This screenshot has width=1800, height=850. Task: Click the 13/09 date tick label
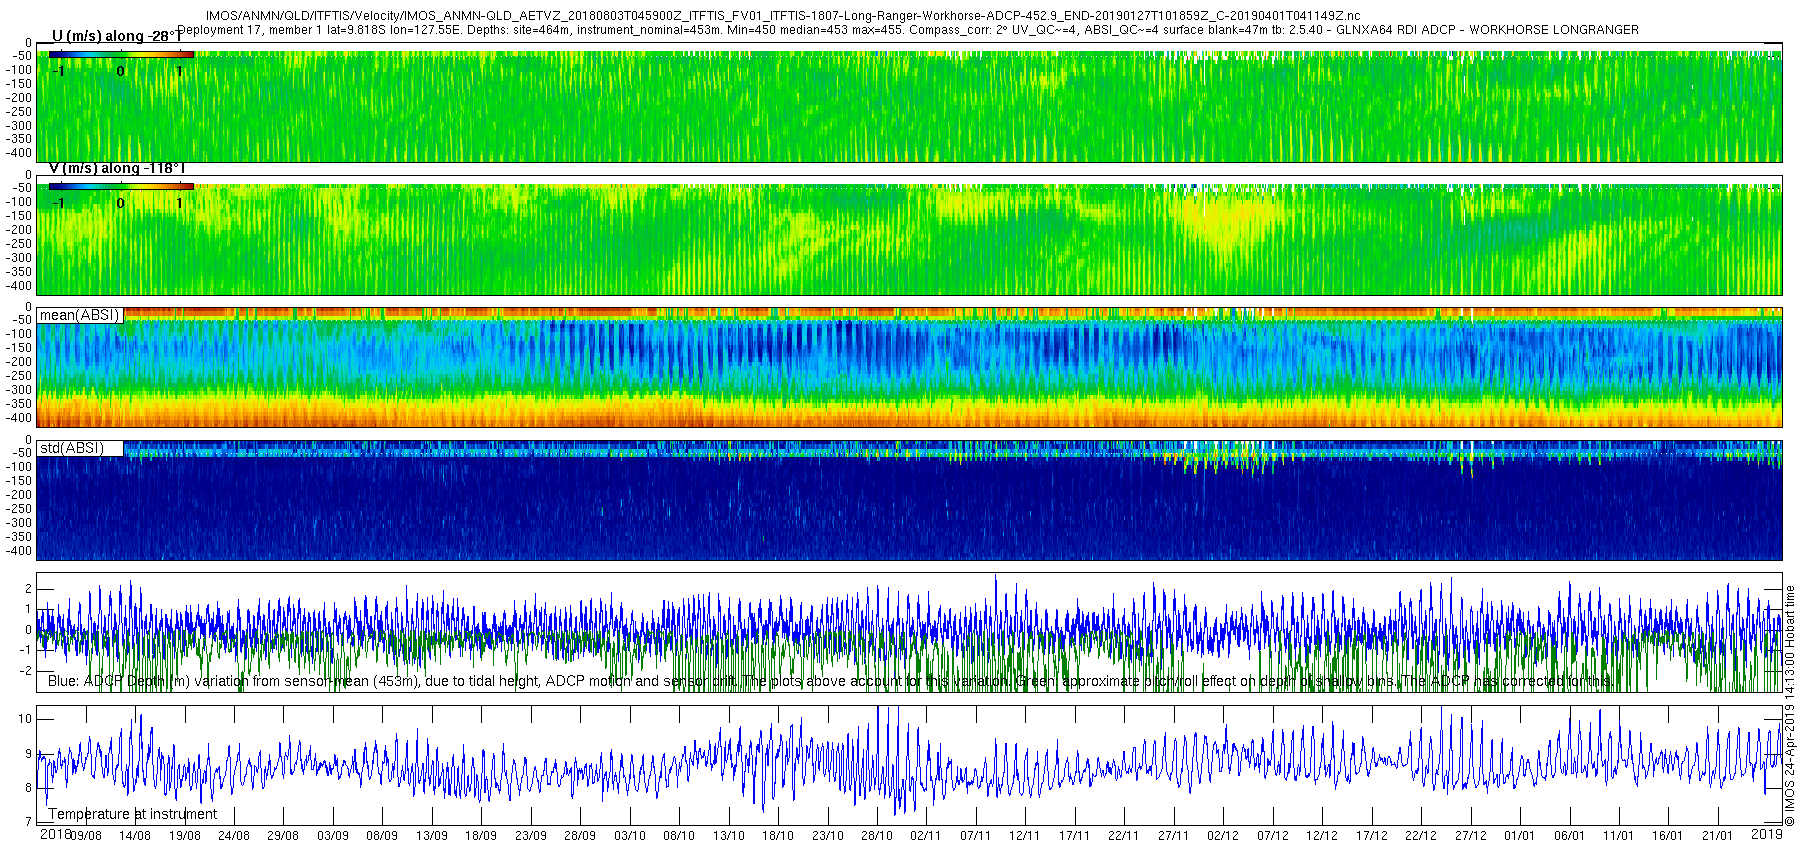click(x=432, y=836)
